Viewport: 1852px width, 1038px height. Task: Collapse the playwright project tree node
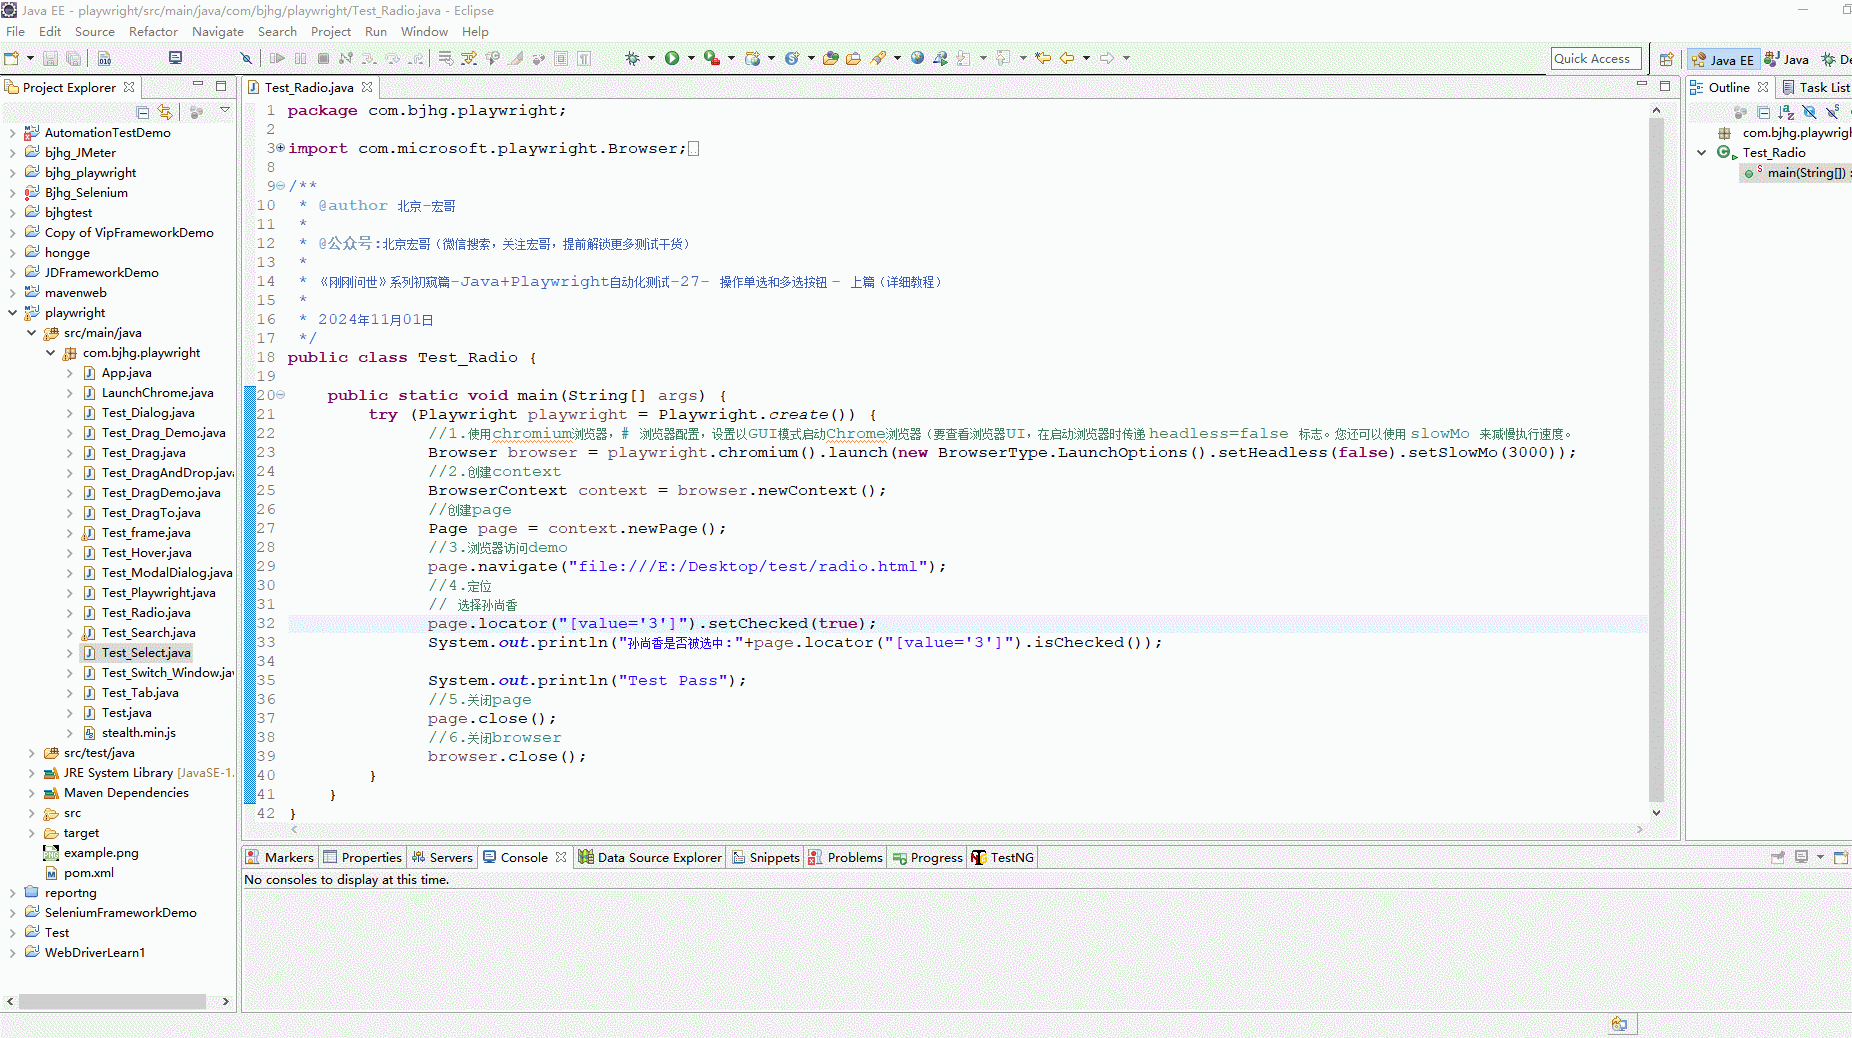12,313
